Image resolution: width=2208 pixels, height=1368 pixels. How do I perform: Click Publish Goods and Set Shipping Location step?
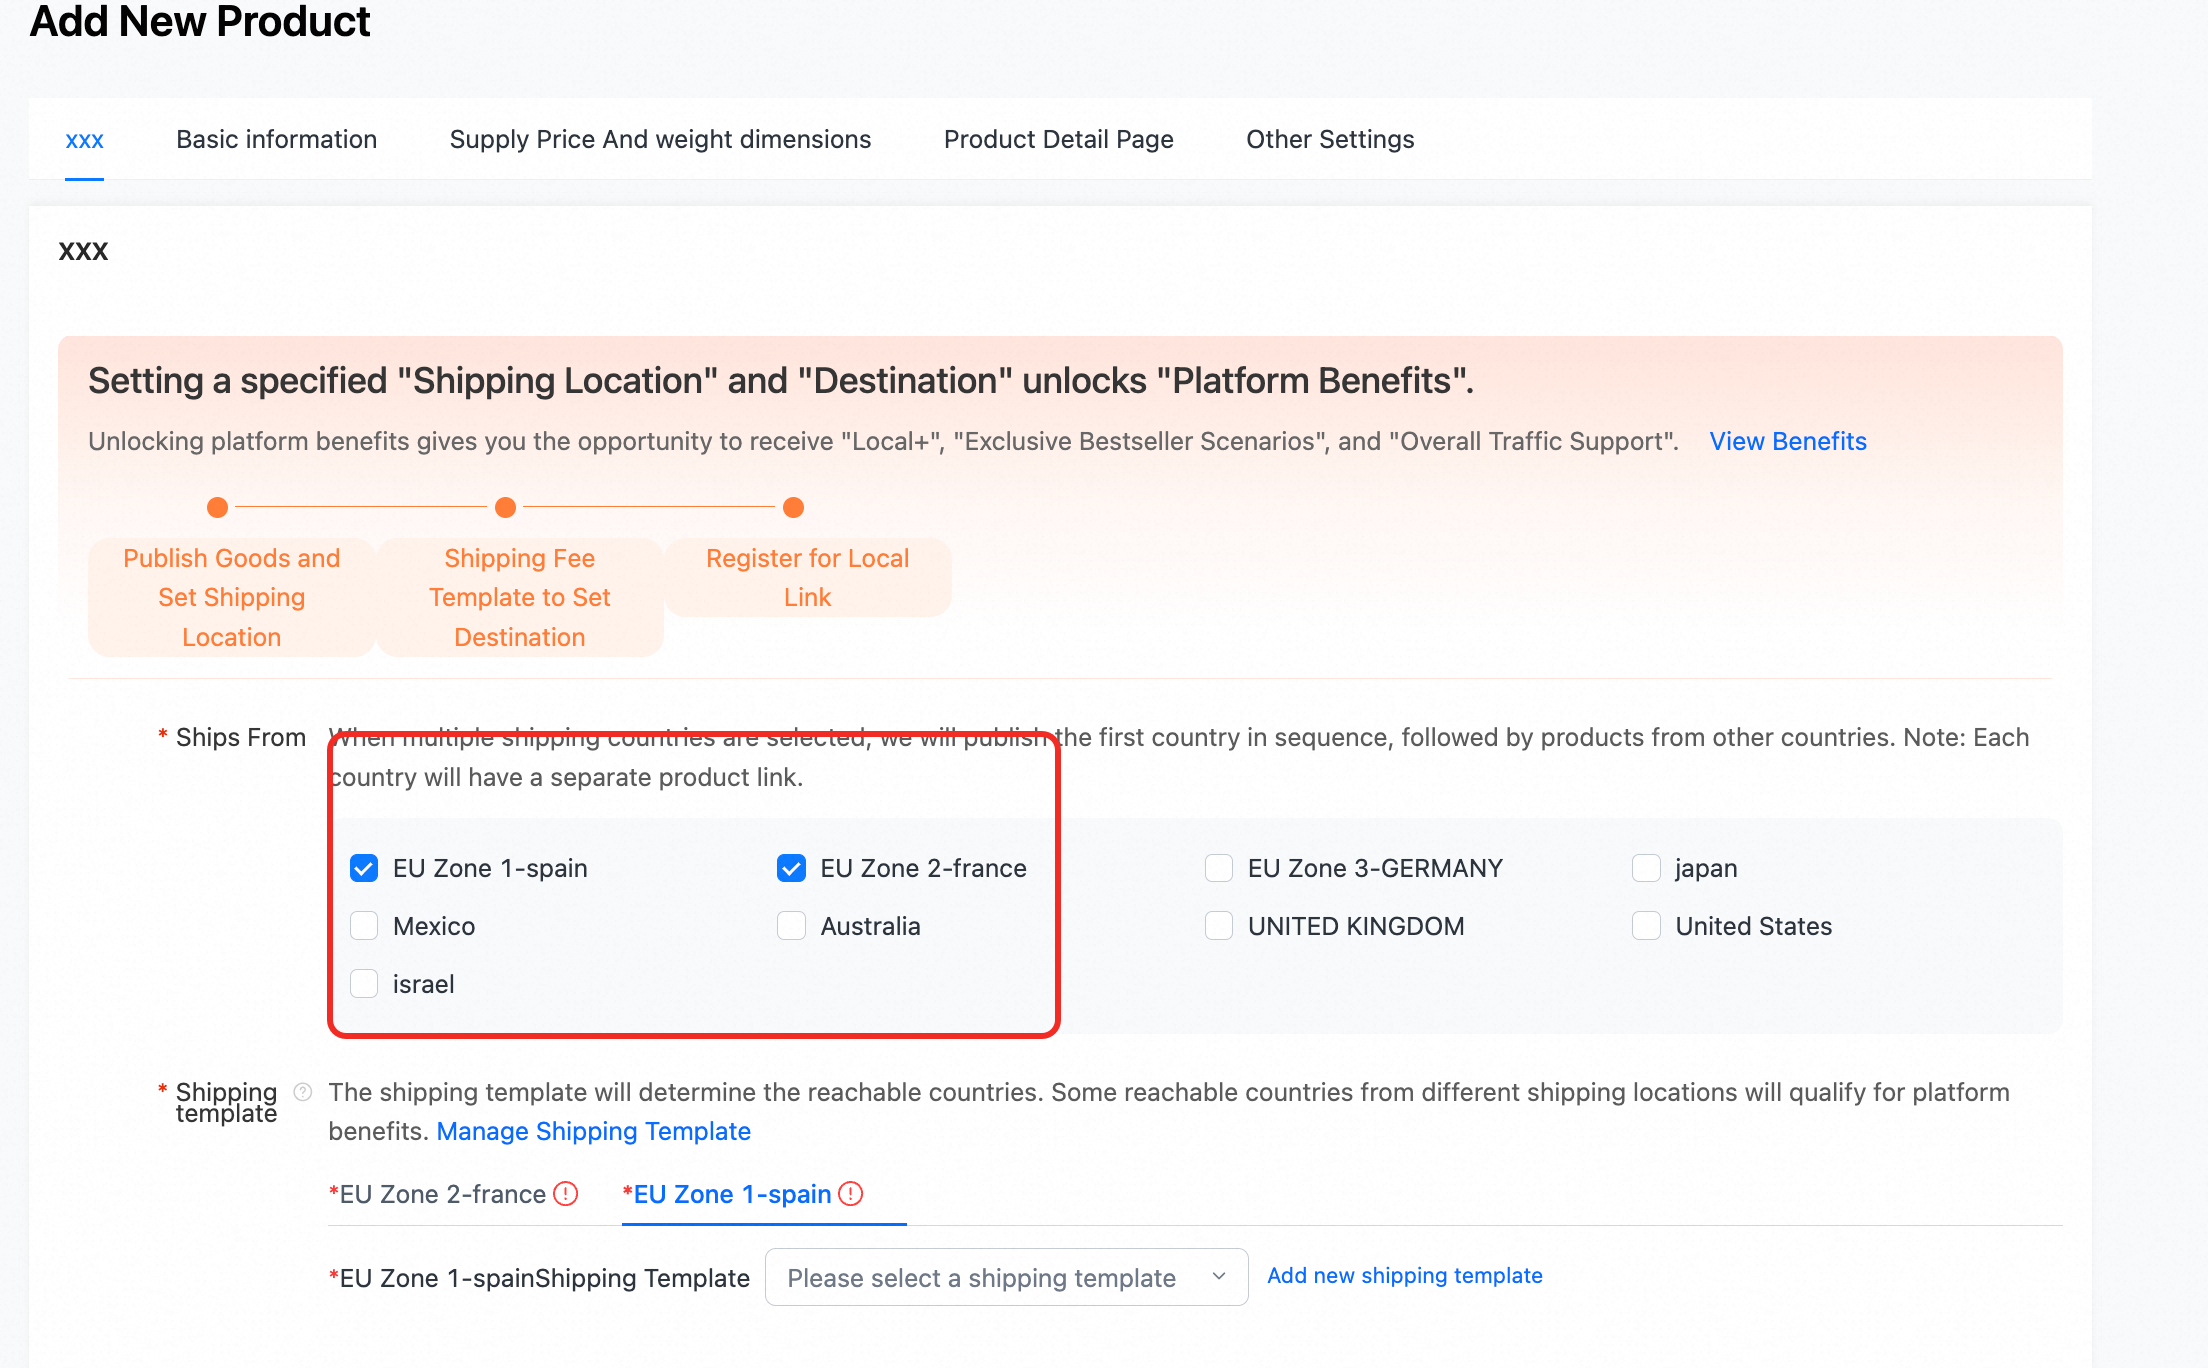pos(231,597)
